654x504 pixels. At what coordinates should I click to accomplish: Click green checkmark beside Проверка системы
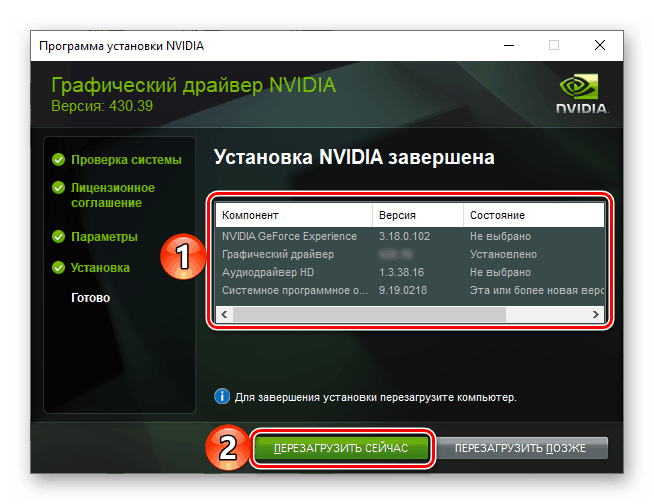tap(58, 160)
